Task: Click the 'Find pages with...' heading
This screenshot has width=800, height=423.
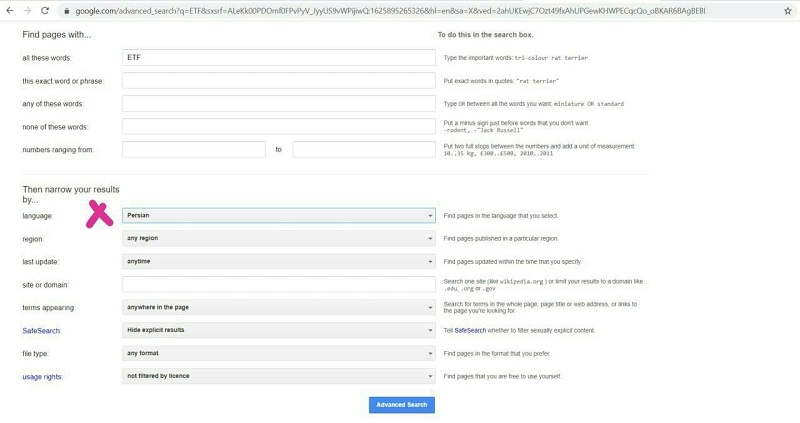Action: [x=57, y=35]
